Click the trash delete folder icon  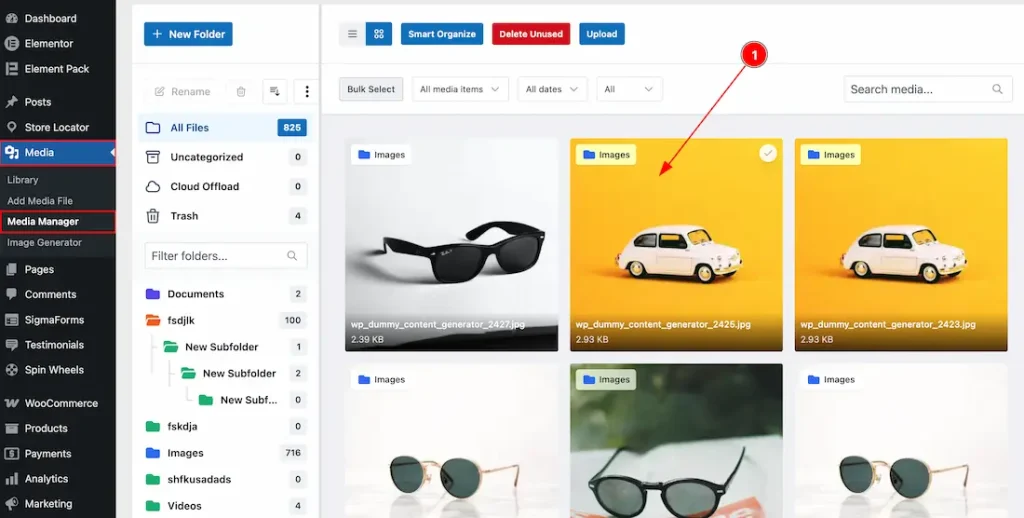tap(241, 91)
